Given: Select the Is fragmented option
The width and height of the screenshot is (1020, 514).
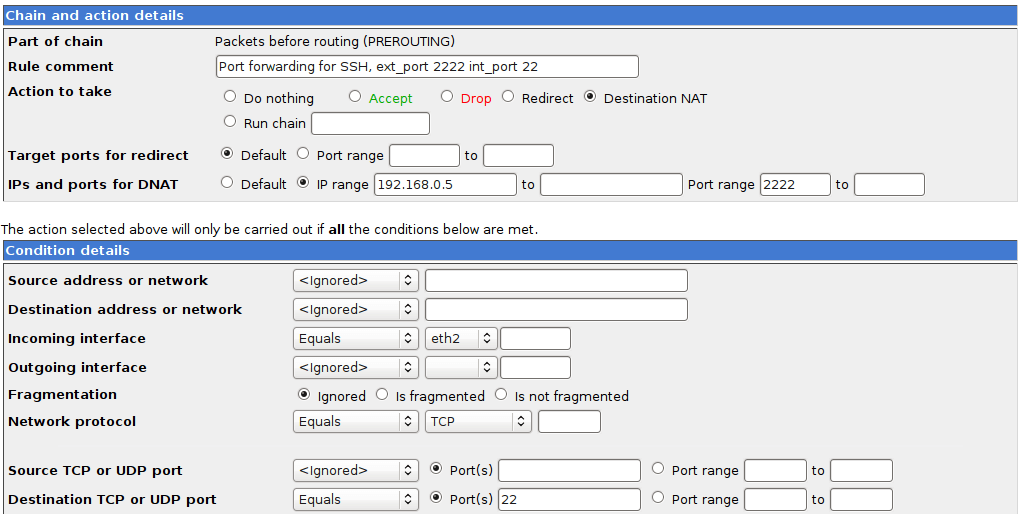Looking at the screenshot, I should click(382, 395).
